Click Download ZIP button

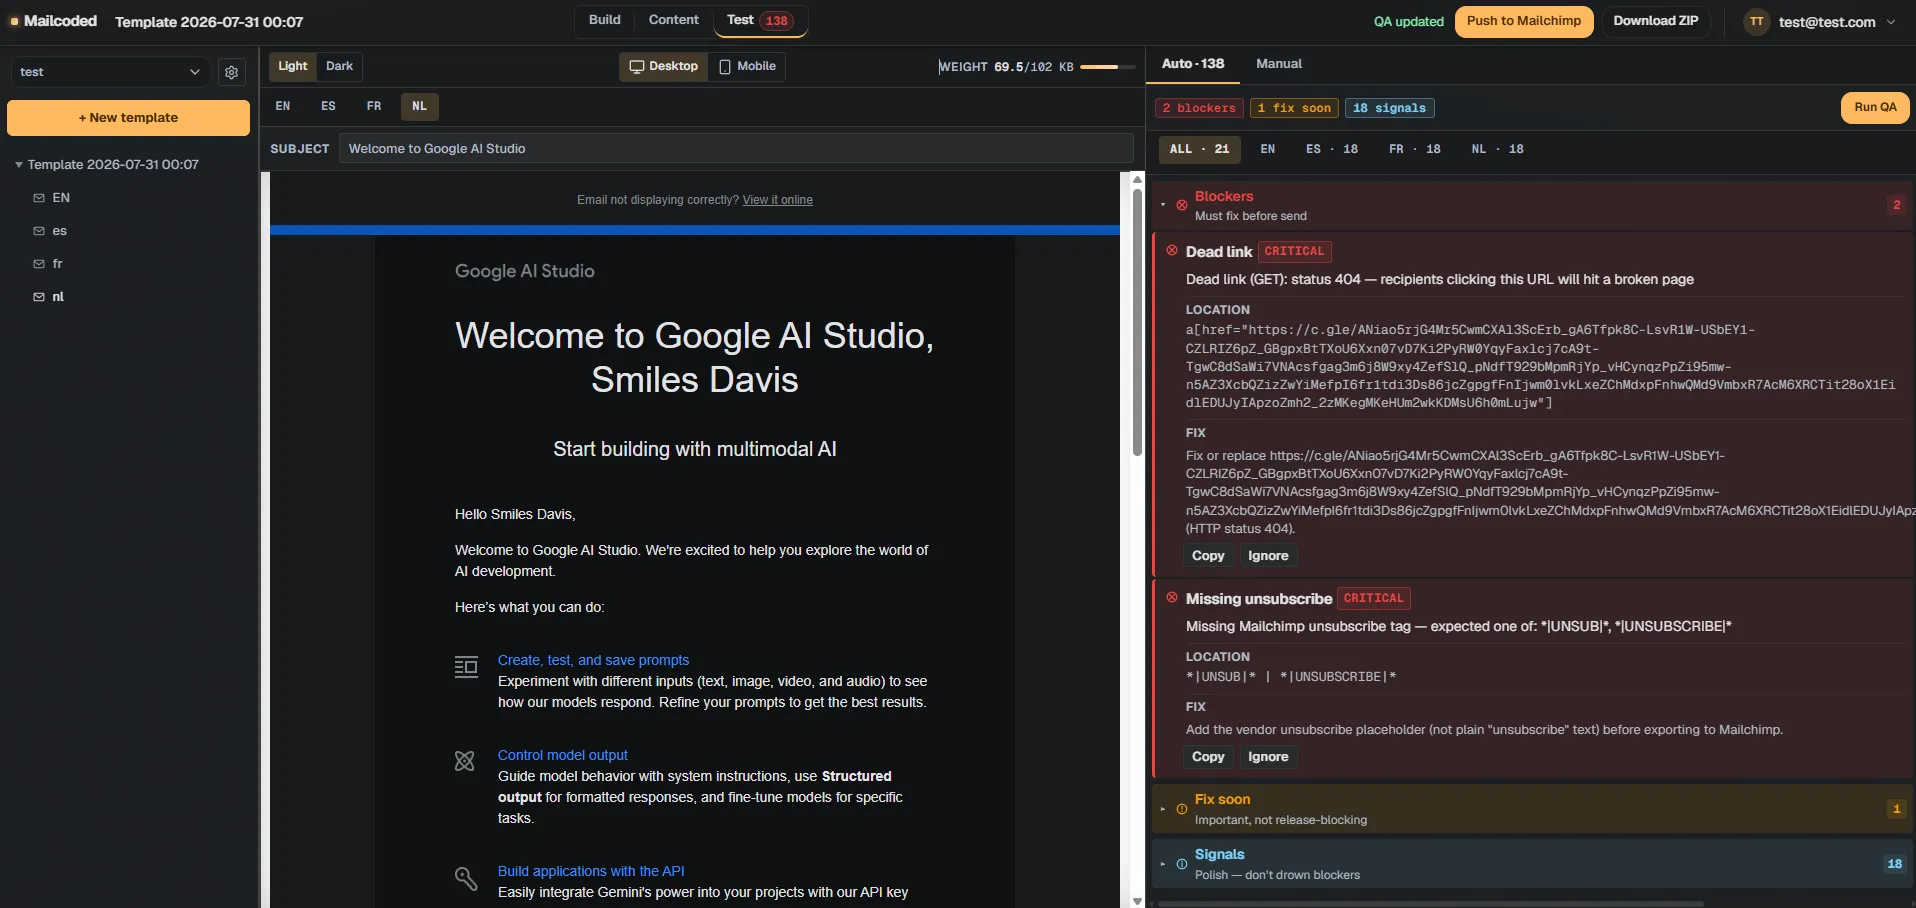[1656, 21]
